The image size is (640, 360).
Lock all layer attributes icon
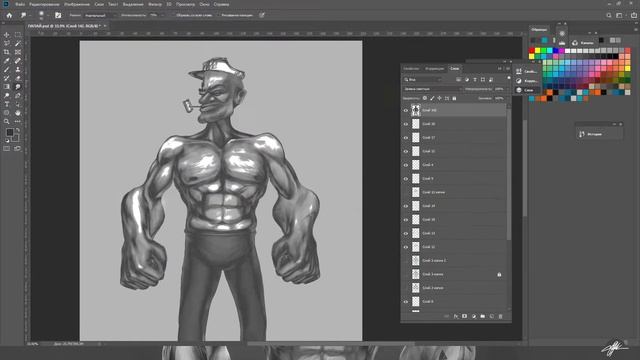(x=454, y=98)
